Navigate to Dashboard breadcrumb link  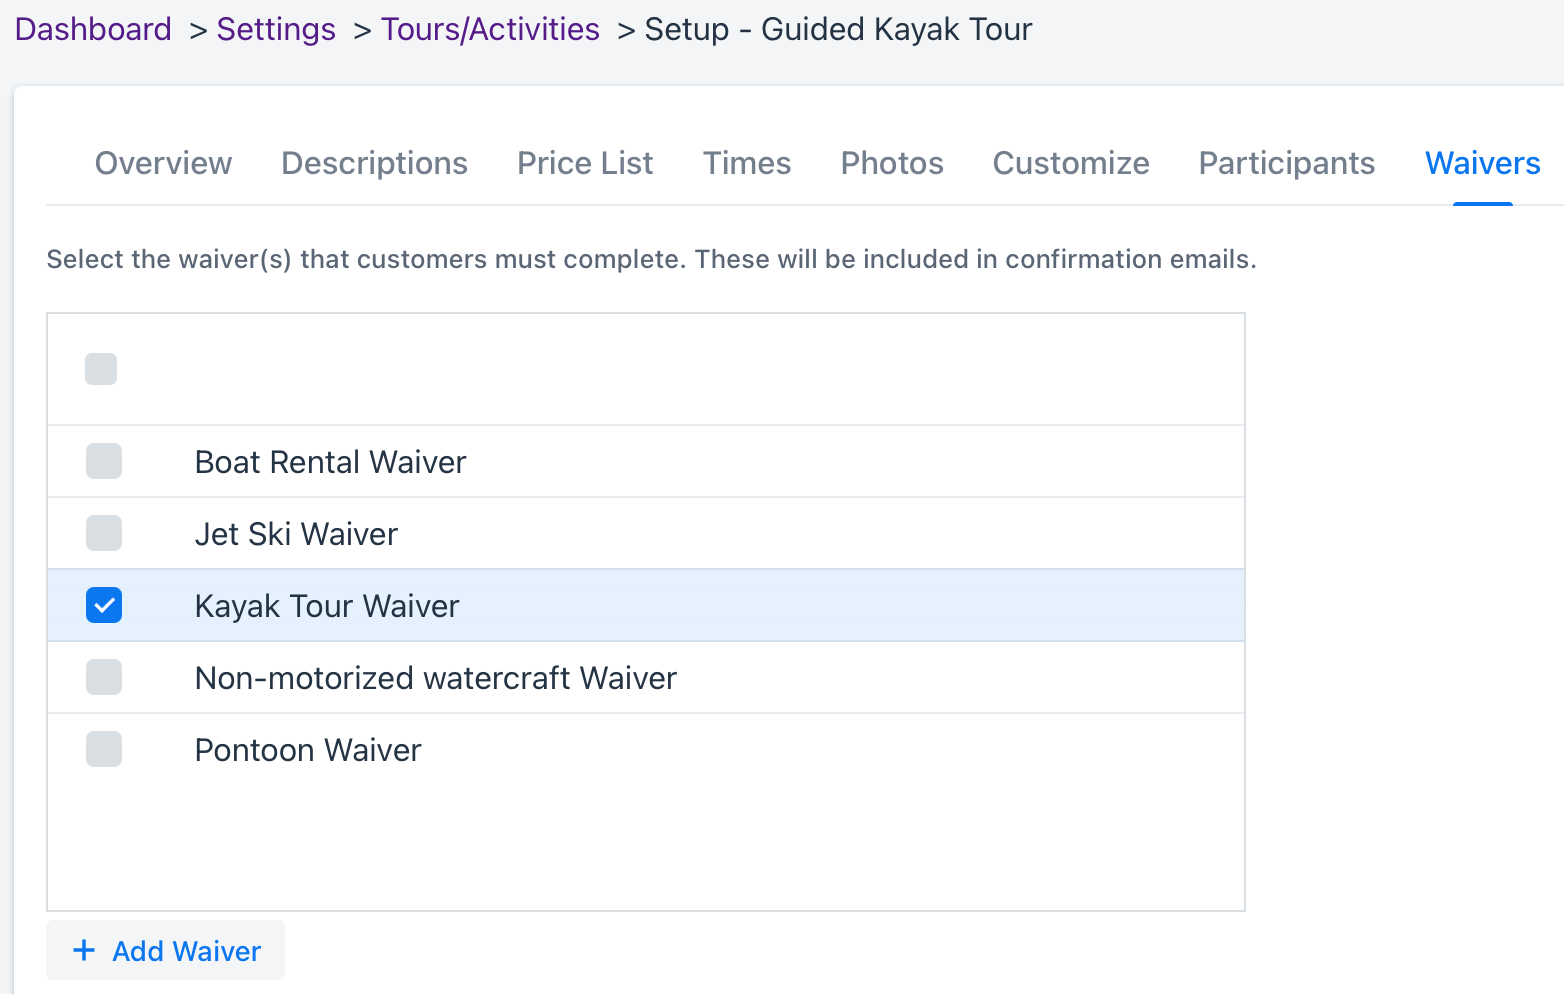[93, 29]
